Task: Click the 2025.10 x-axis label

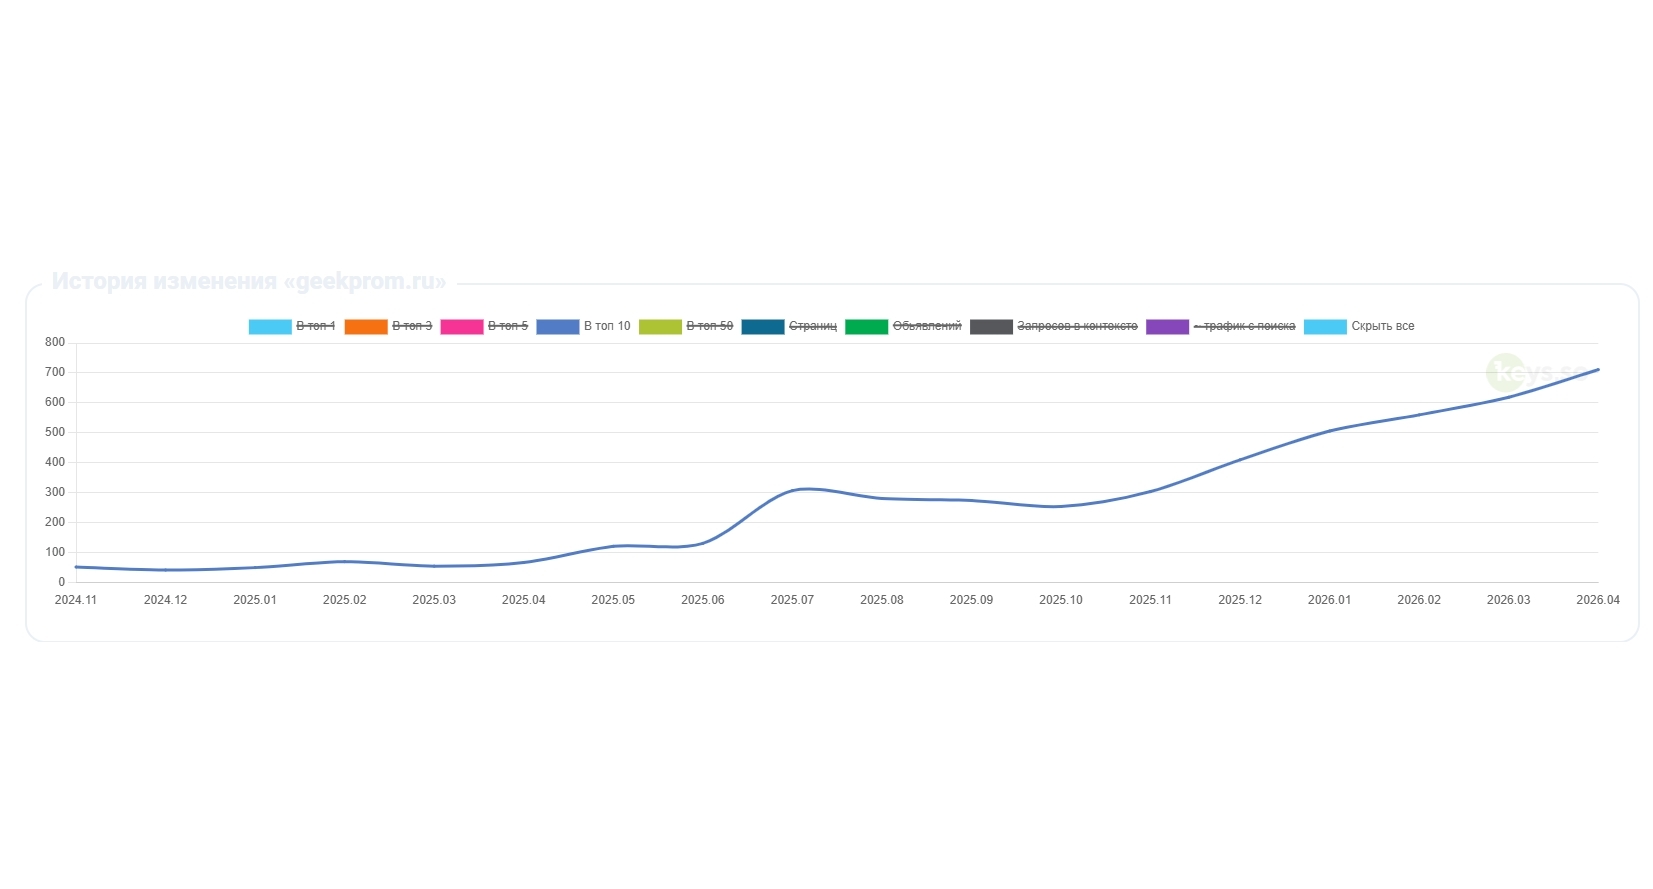Action: (1061, 600)
